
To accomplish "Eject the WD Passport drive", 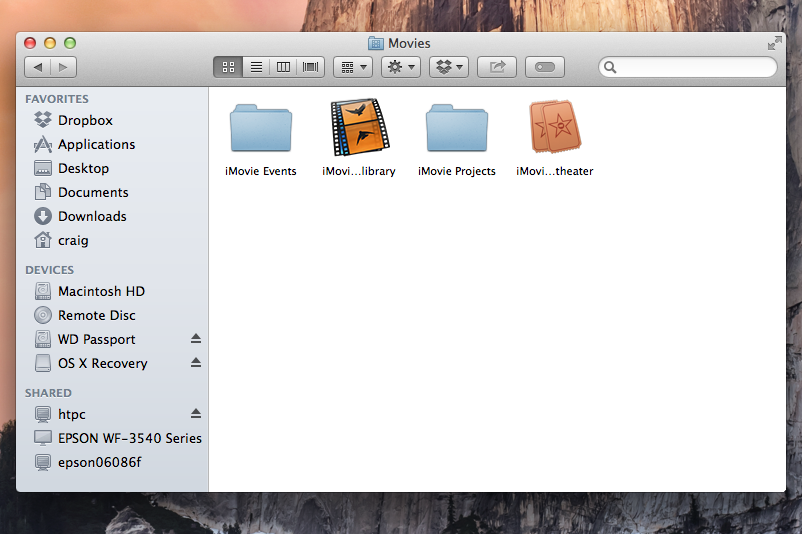I will [196, 339].
